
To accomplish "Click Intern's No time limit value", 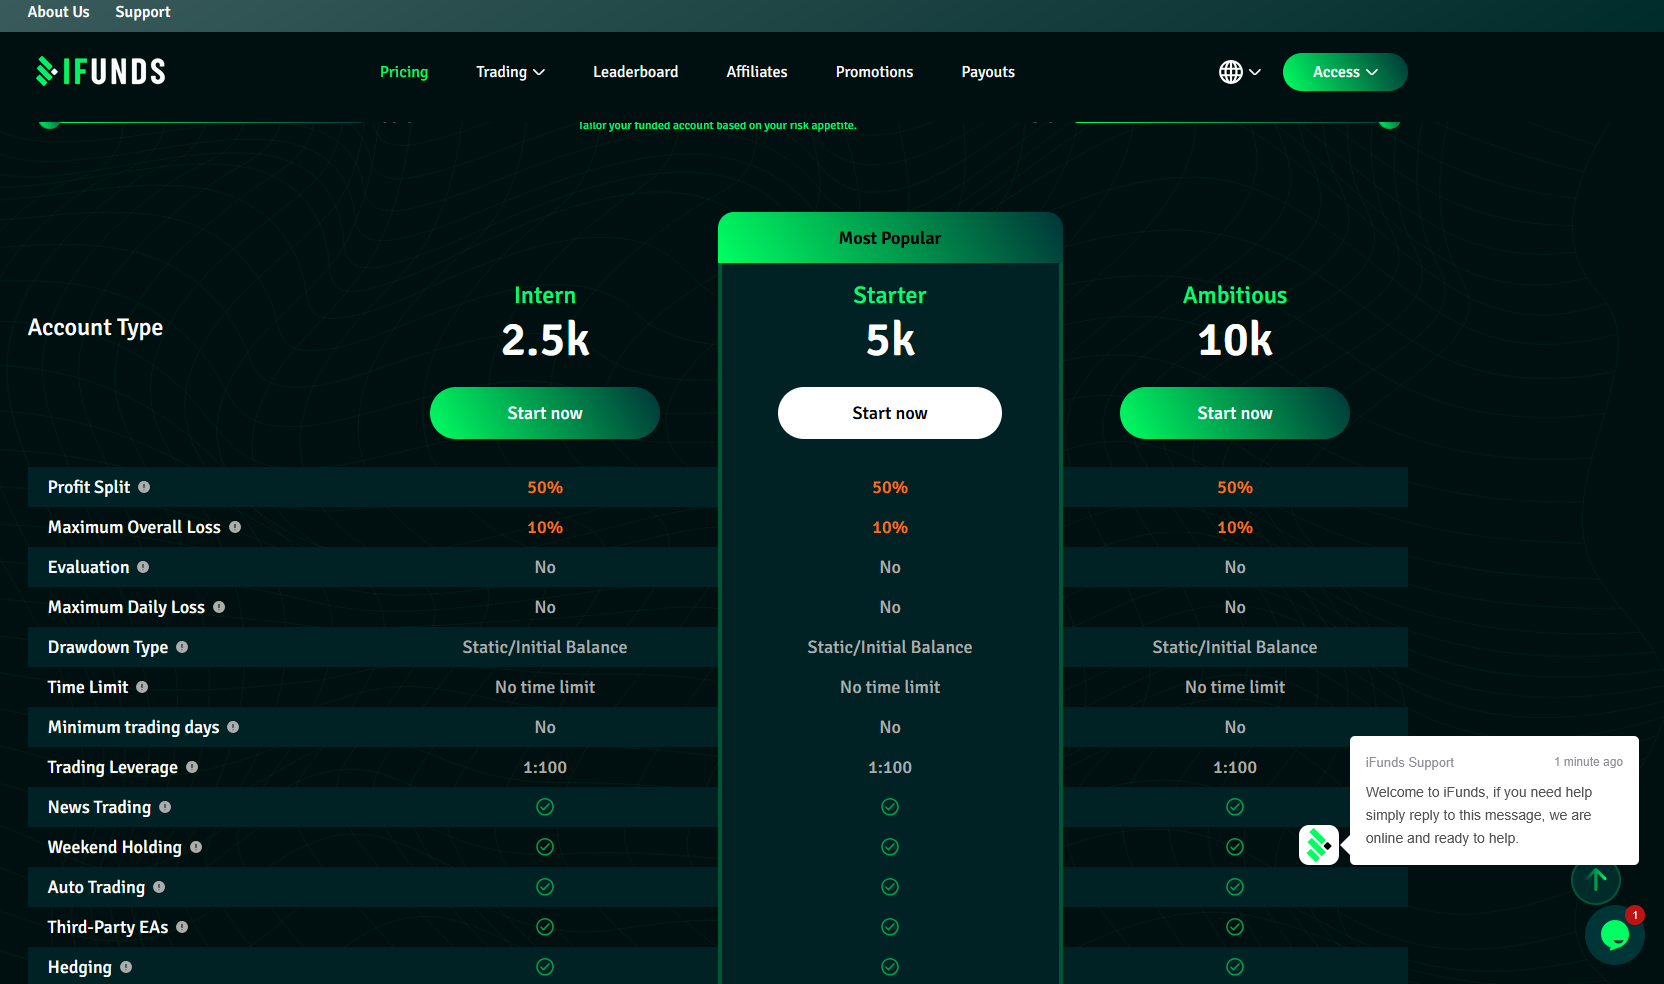I will pyautogui.click(x=545, y=687).
